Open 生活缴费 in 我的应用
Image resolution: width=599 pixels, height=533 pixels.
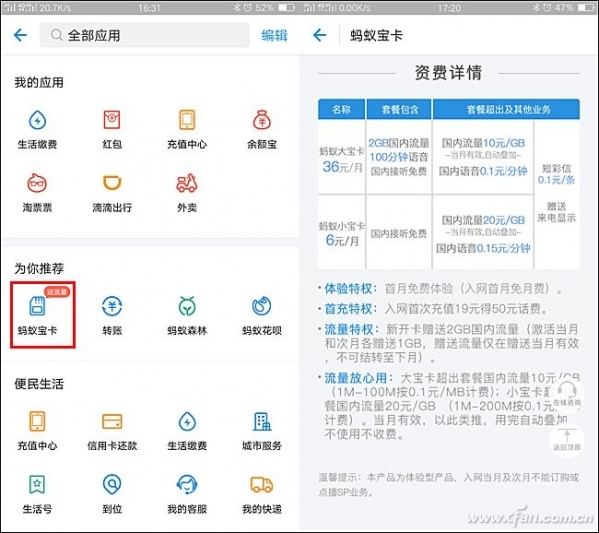37,129
